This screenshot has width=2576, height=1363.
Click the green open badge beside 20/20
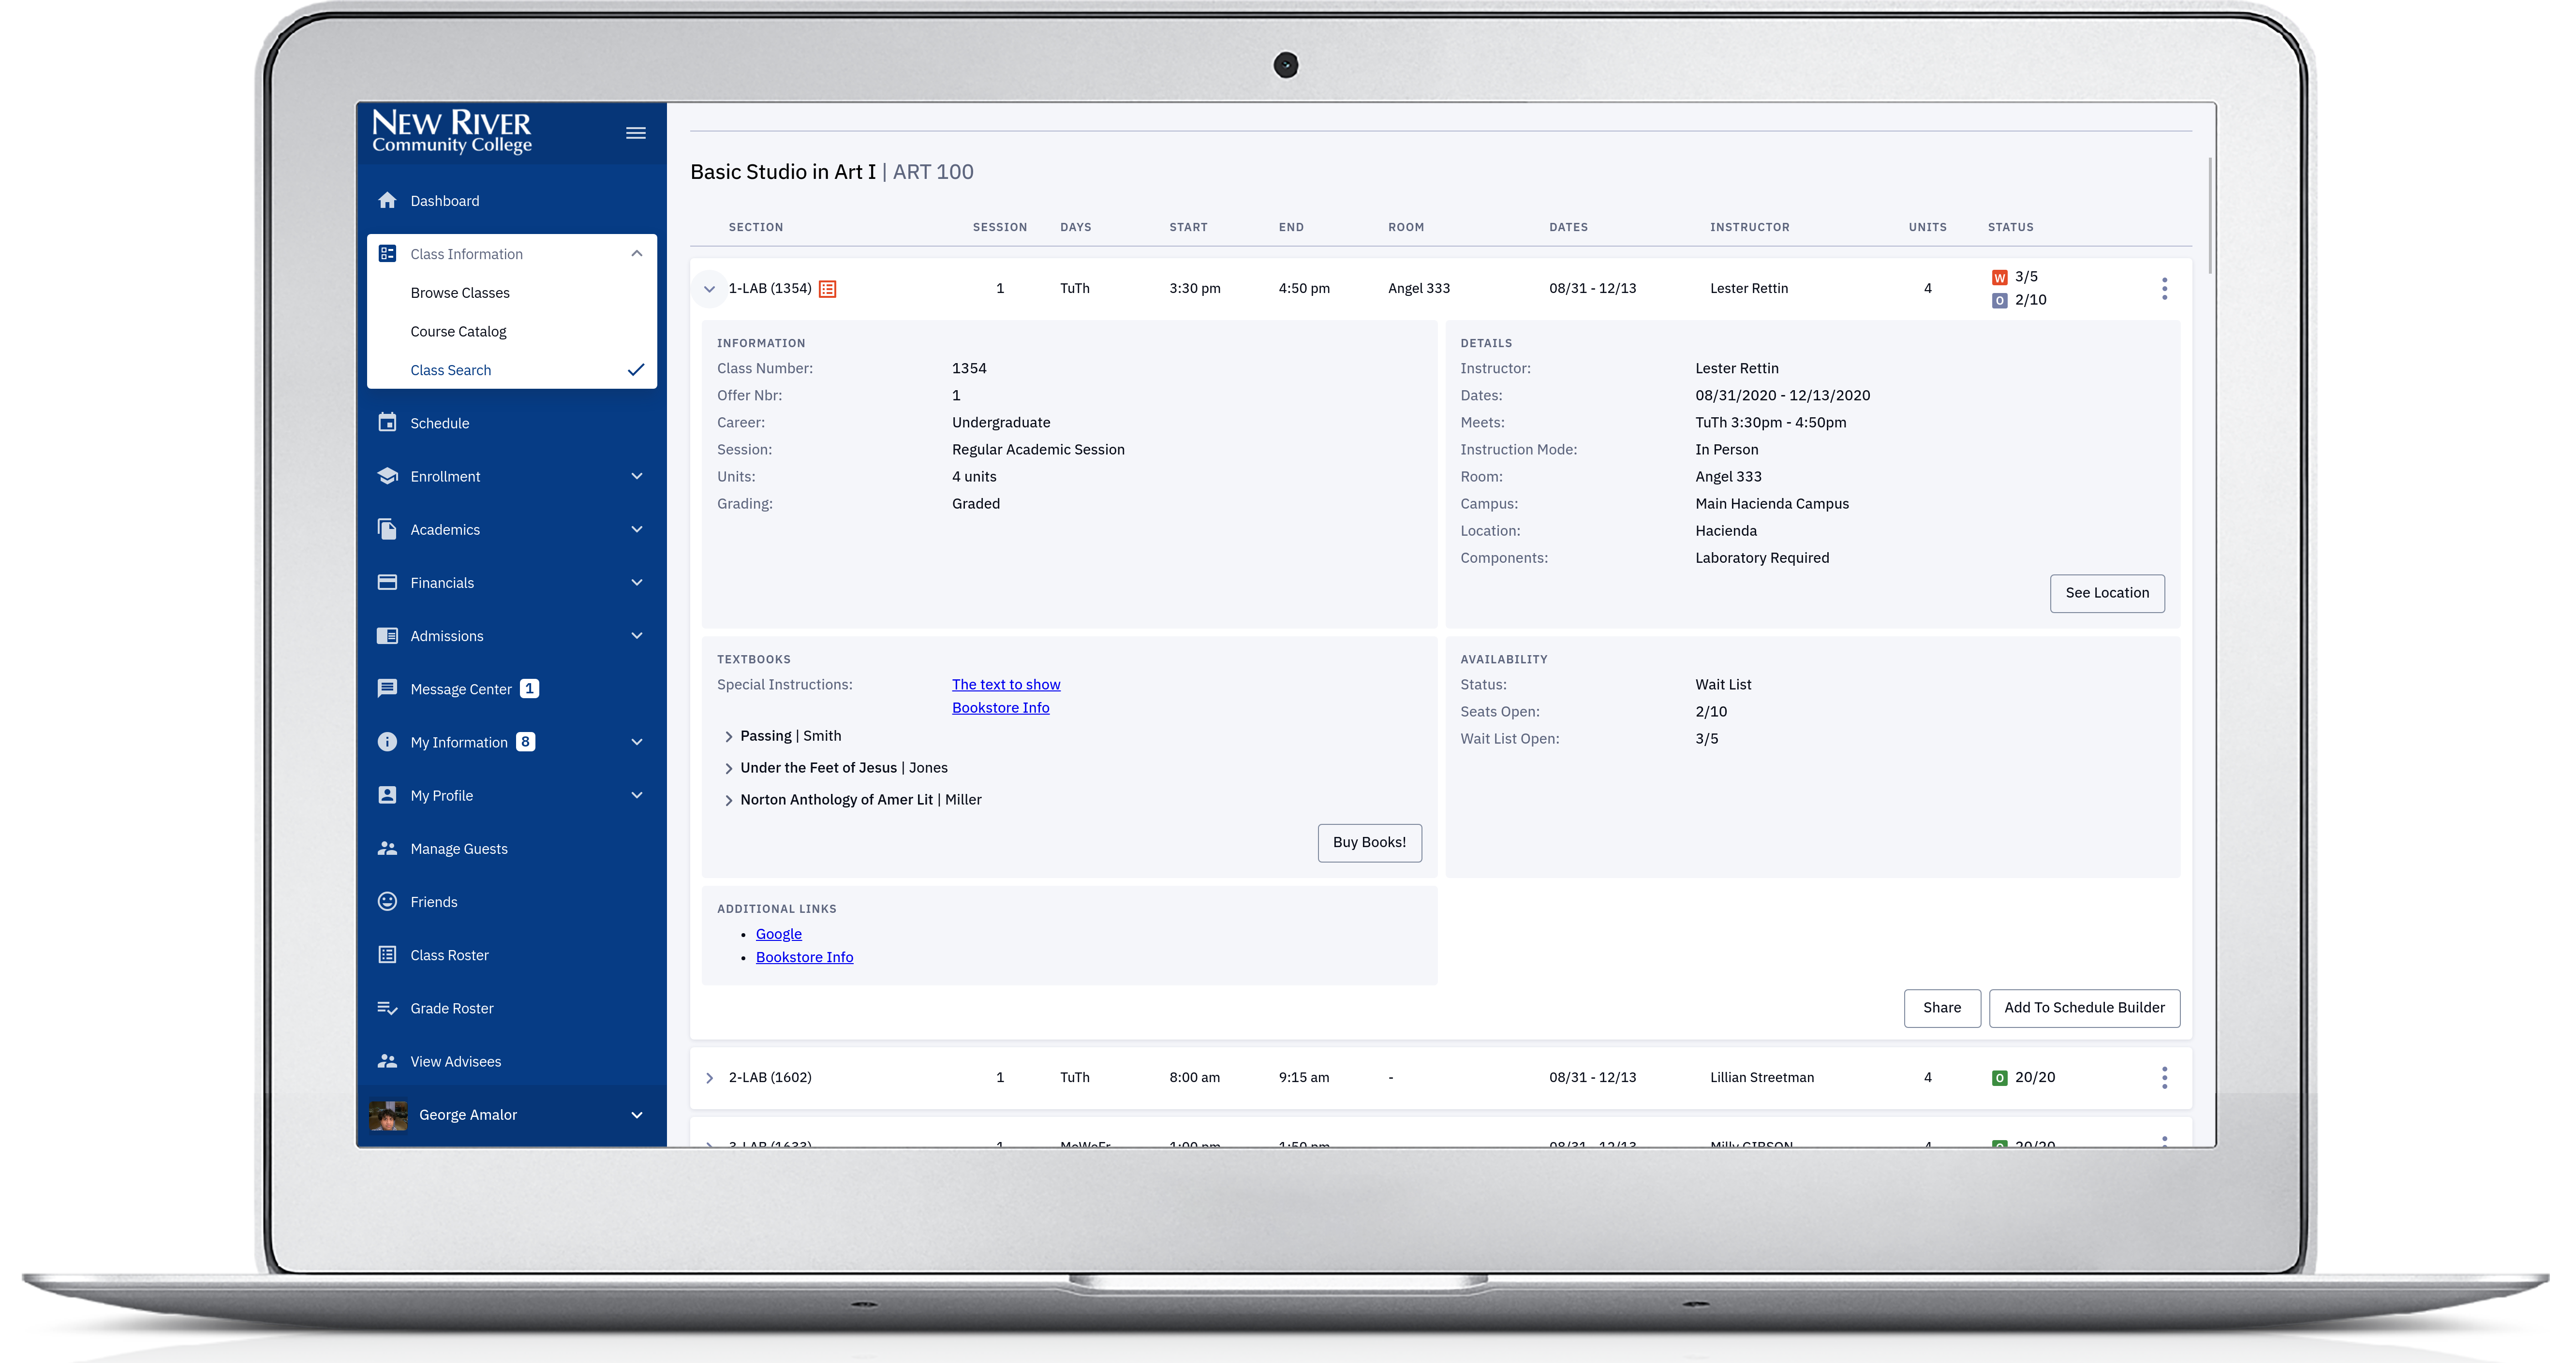point(1999,1078)
